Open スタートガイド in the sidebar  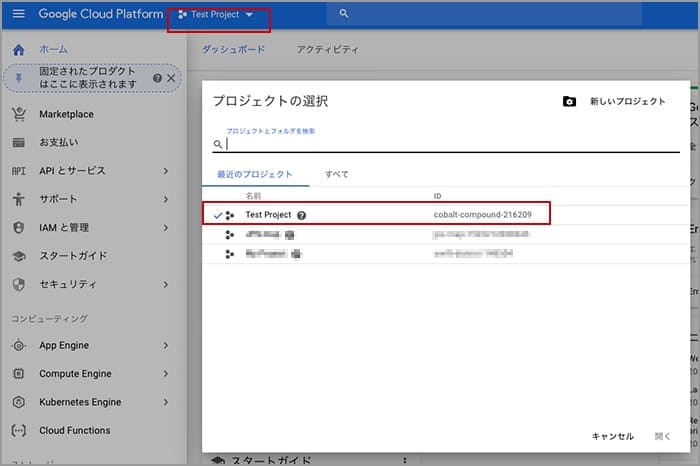73,256
